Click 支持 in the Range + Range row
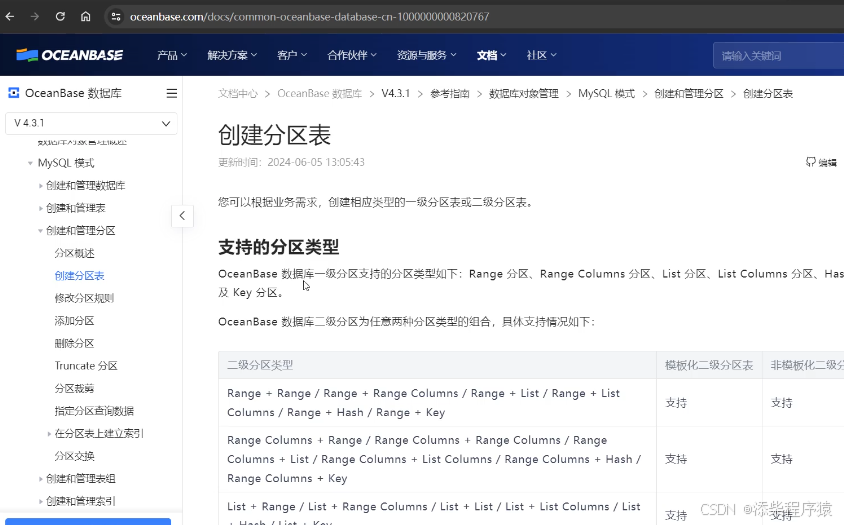 tap(676, 403)
